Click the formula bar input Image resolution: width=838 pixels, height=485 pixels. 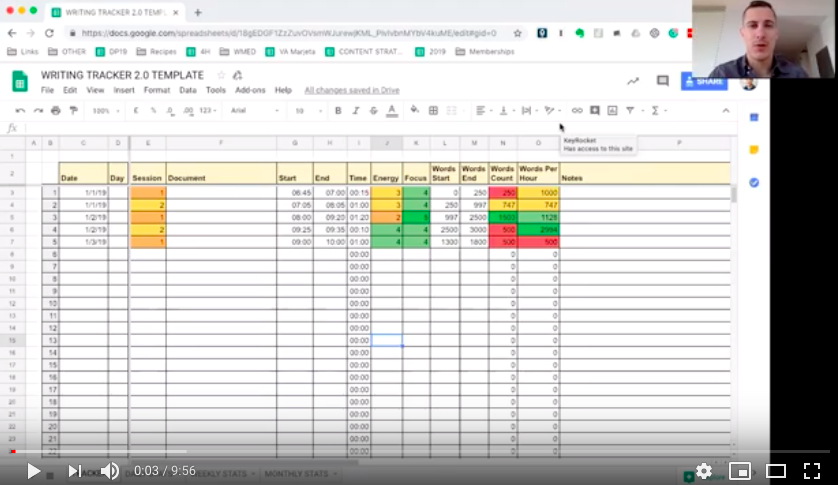(x=379, y=128)
